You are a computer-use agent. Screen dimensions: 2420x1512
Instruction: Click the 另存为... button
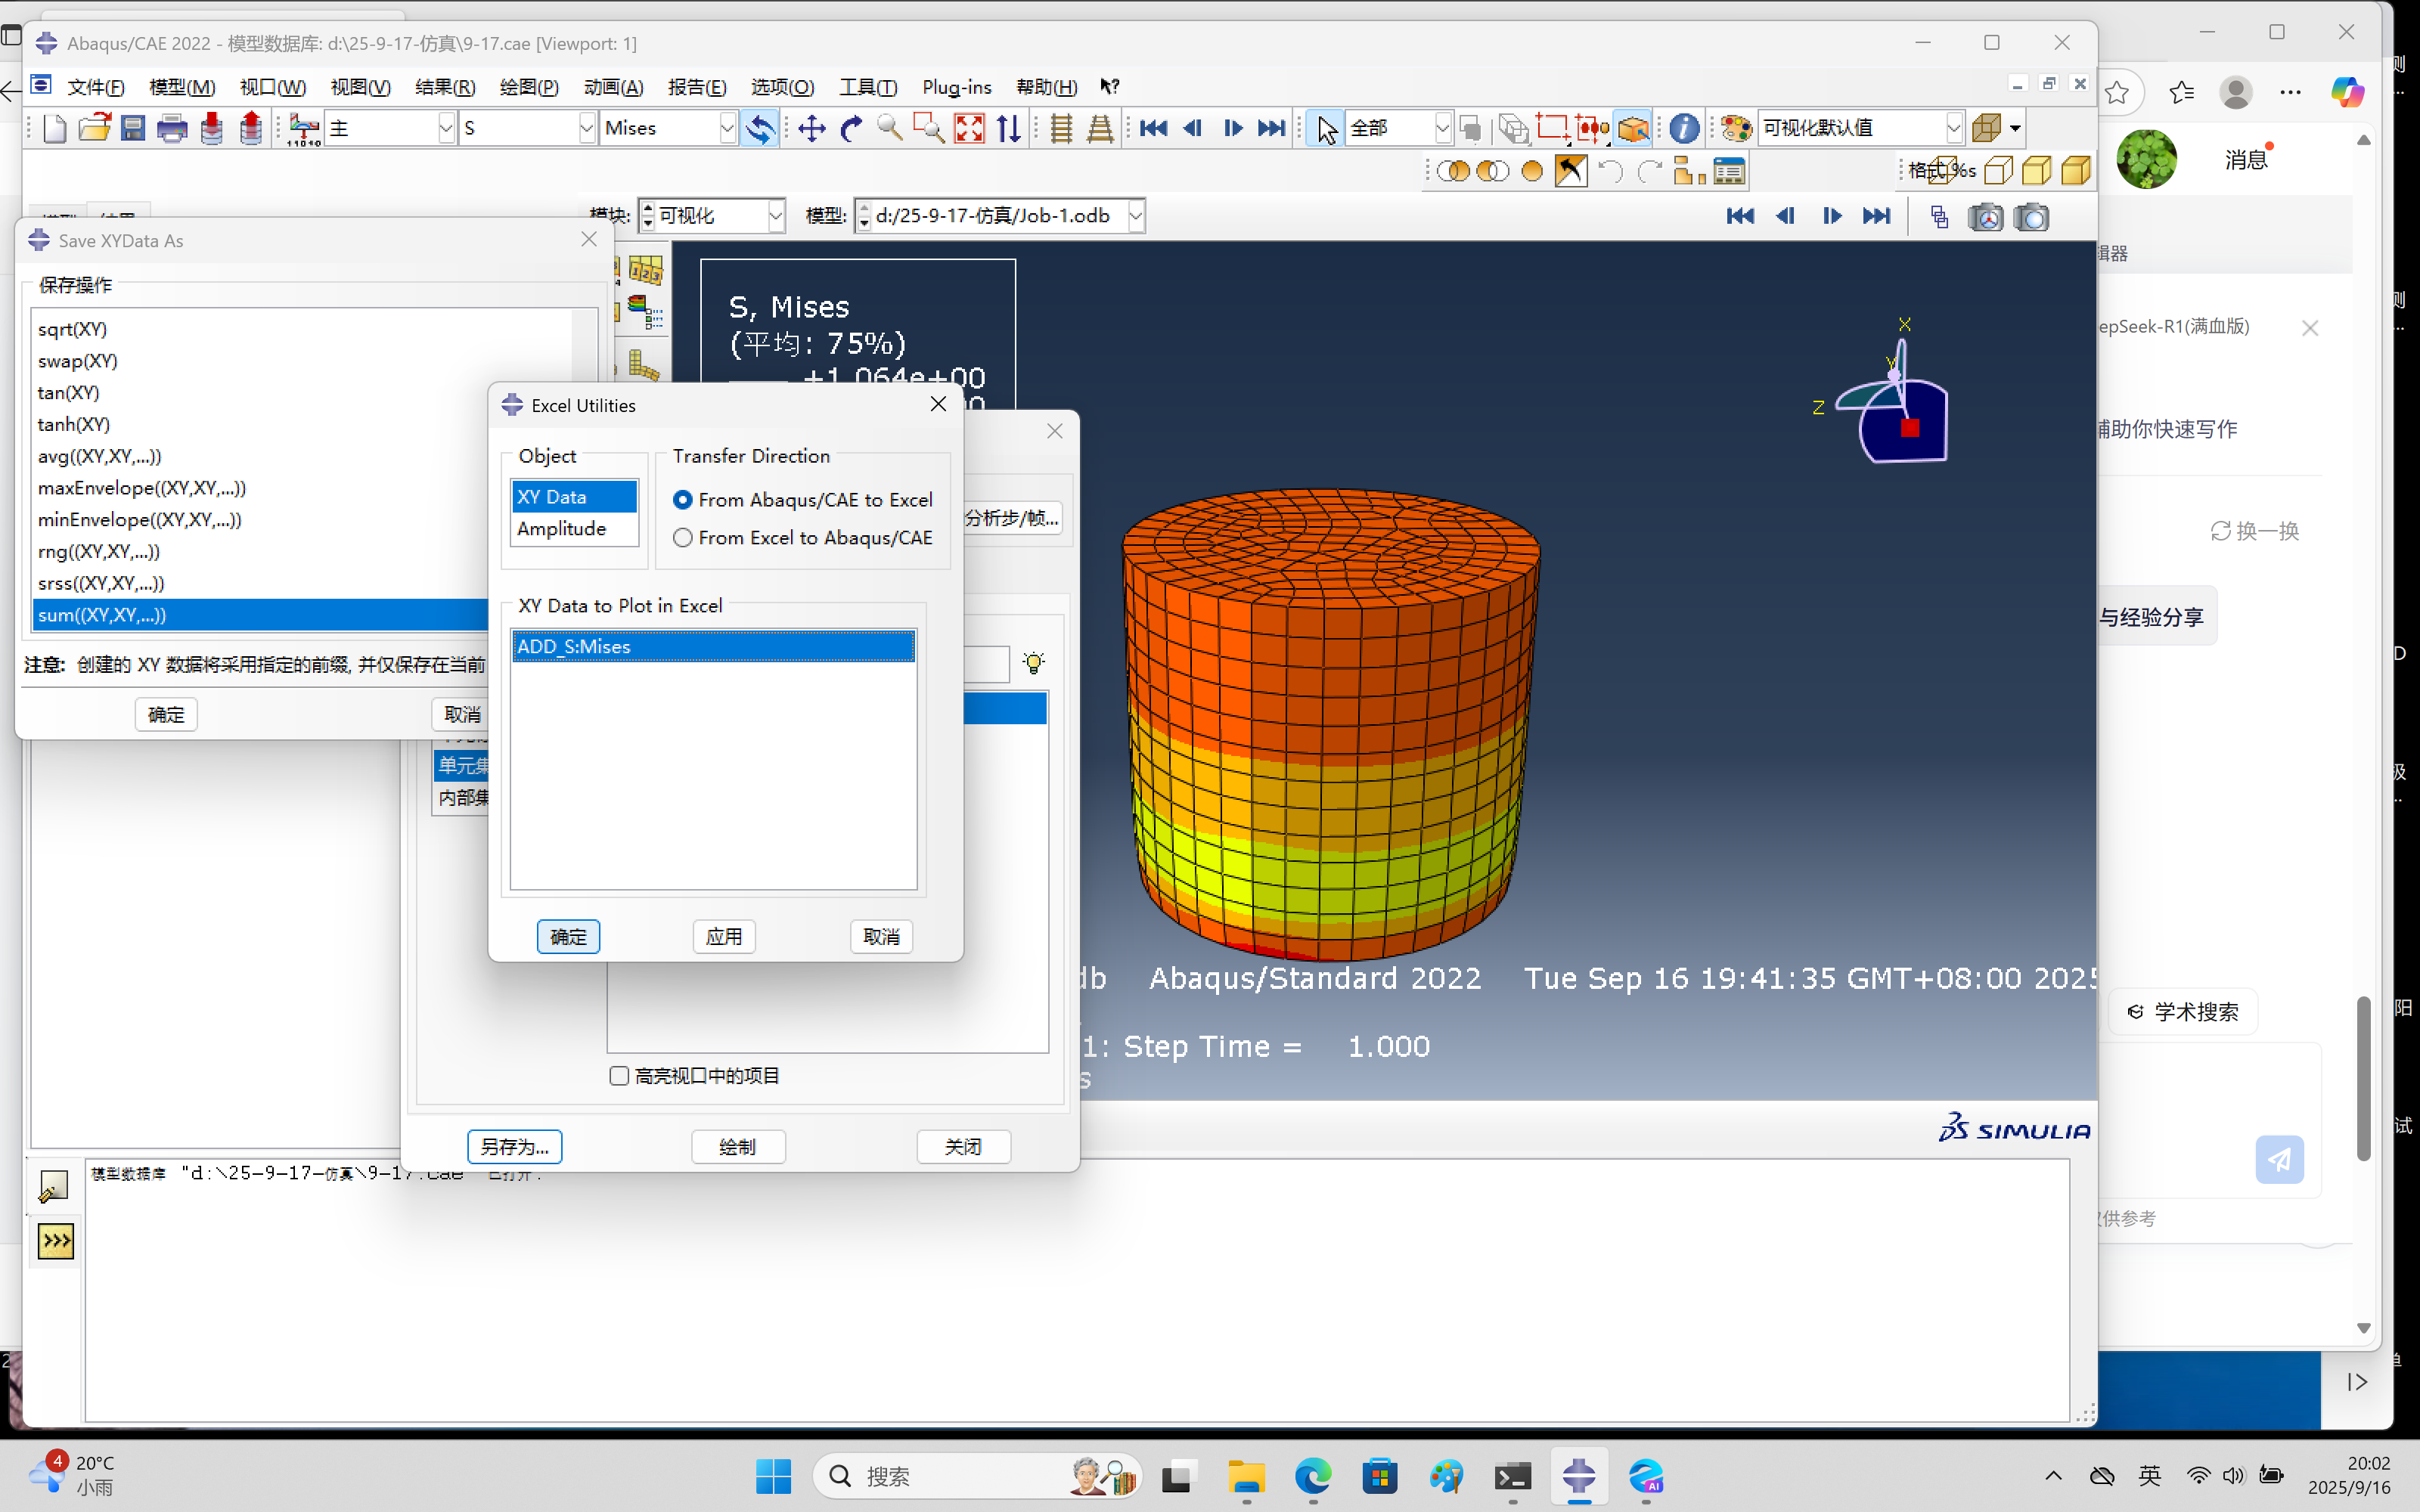point(515,1147)
